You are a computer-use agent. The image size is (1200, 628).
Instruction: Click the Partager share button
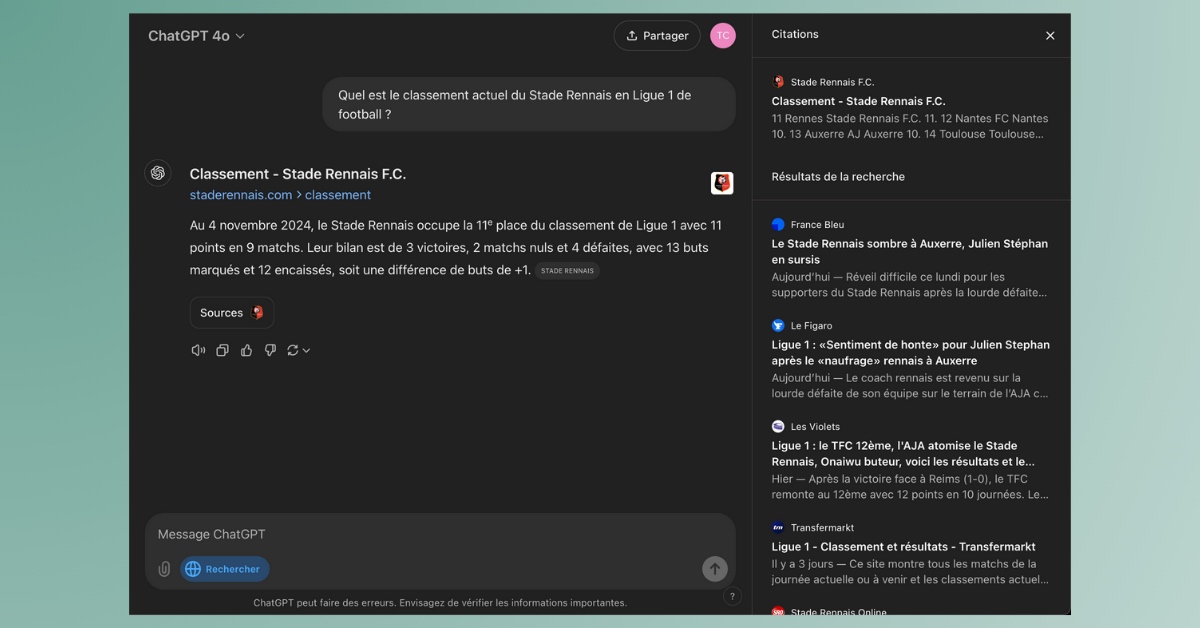(657, 36)
